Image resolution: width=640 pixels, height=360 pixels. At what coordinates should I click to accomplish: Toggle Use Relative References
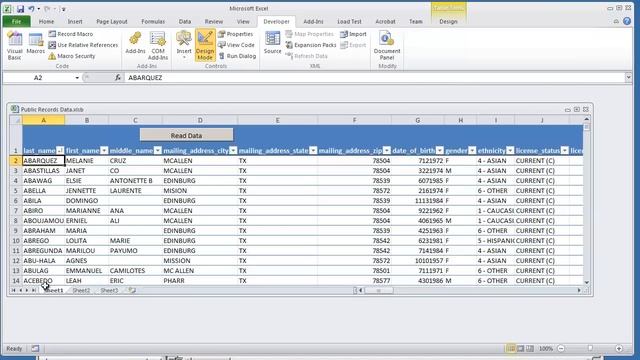[83, 45]
